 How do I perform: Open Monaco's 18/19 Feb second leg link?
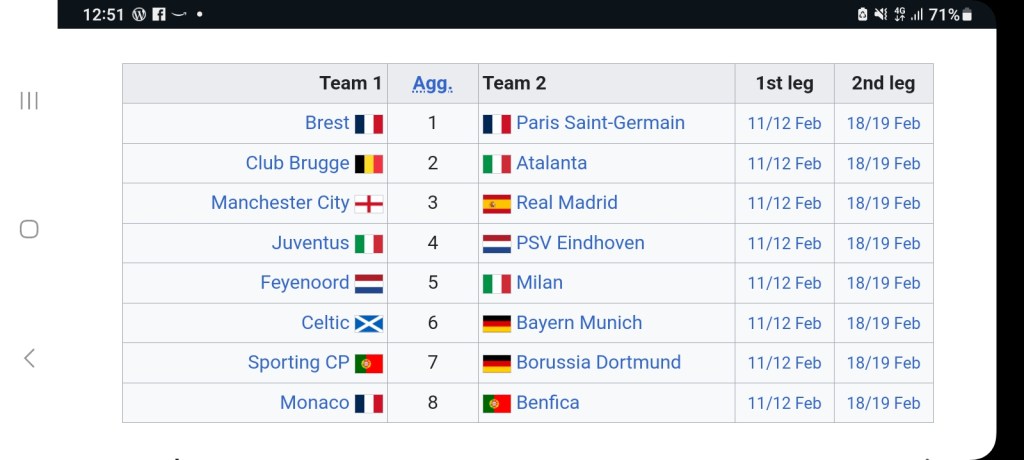click(883, 404)
